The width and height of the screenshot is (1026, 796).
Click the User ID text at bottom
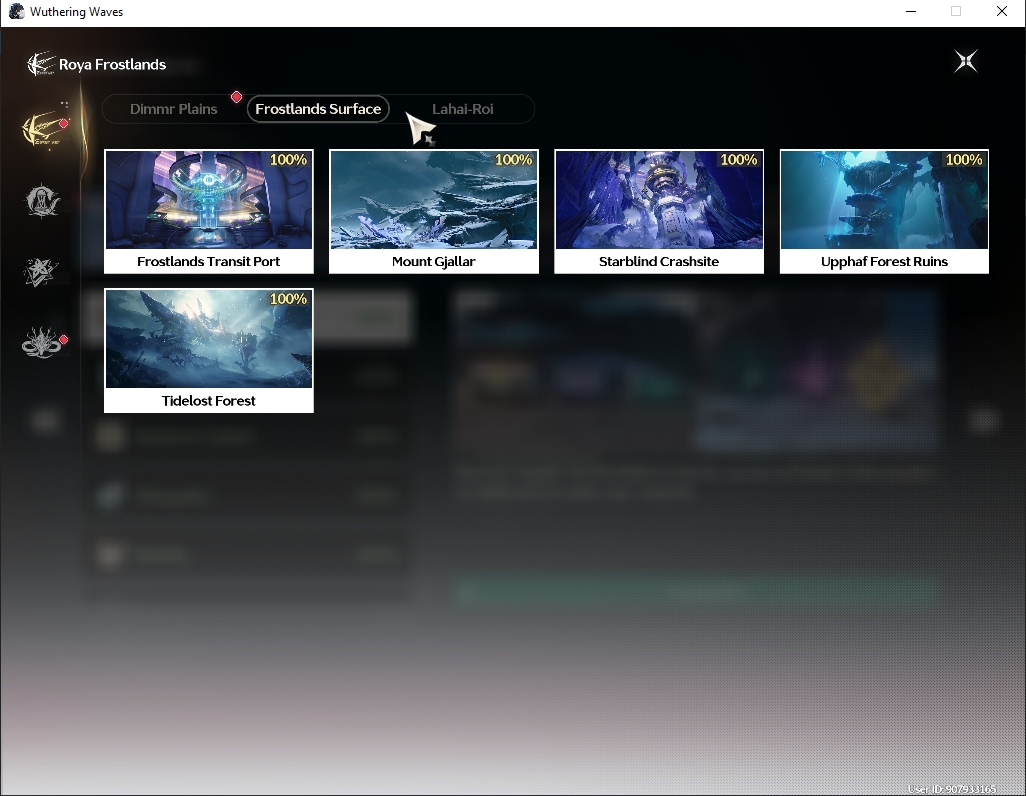952,789
